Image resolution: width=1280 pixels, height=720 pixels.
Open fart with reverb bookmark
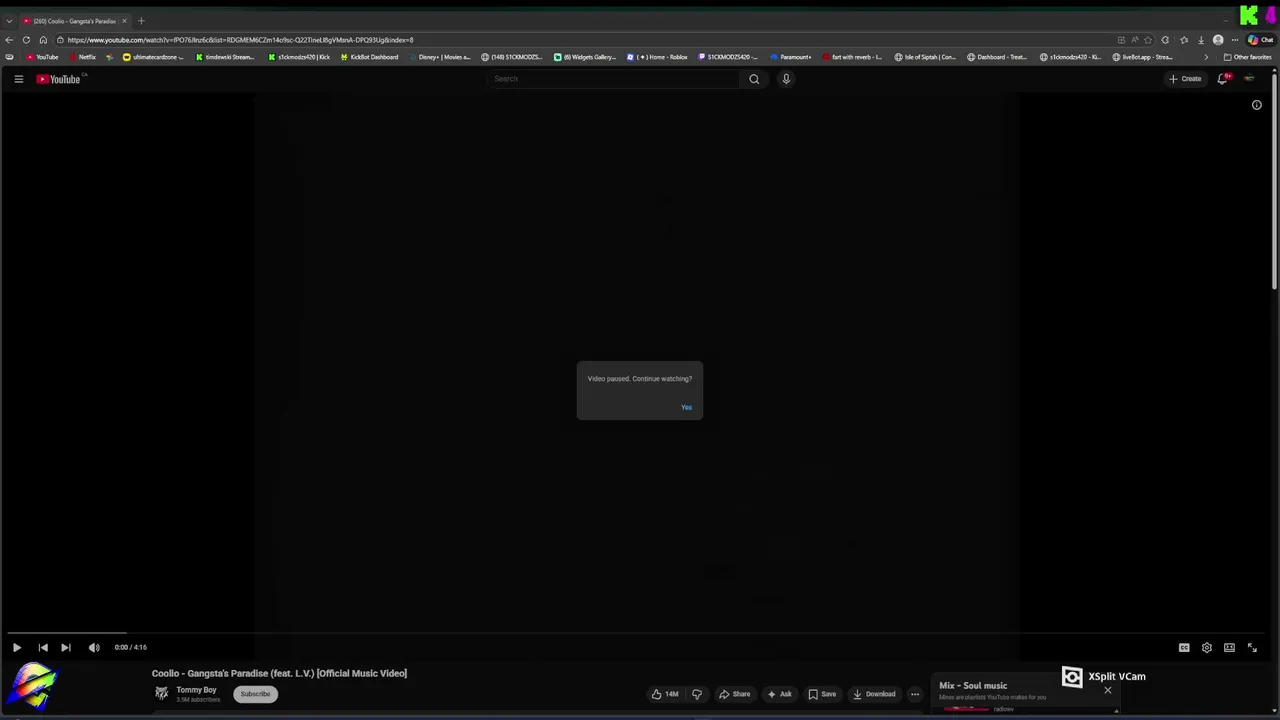[852, 57]
